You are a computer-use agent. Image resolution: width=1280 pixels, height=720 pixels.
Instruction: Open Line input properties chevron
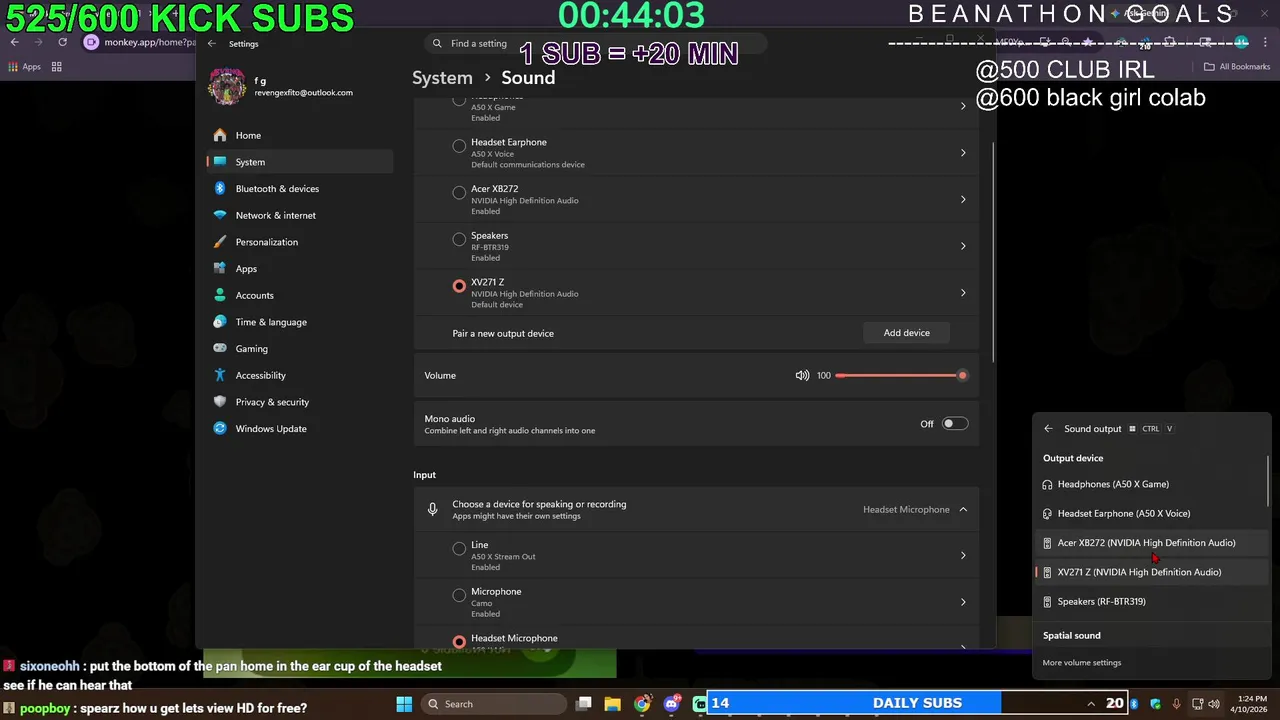click(963, 556)
